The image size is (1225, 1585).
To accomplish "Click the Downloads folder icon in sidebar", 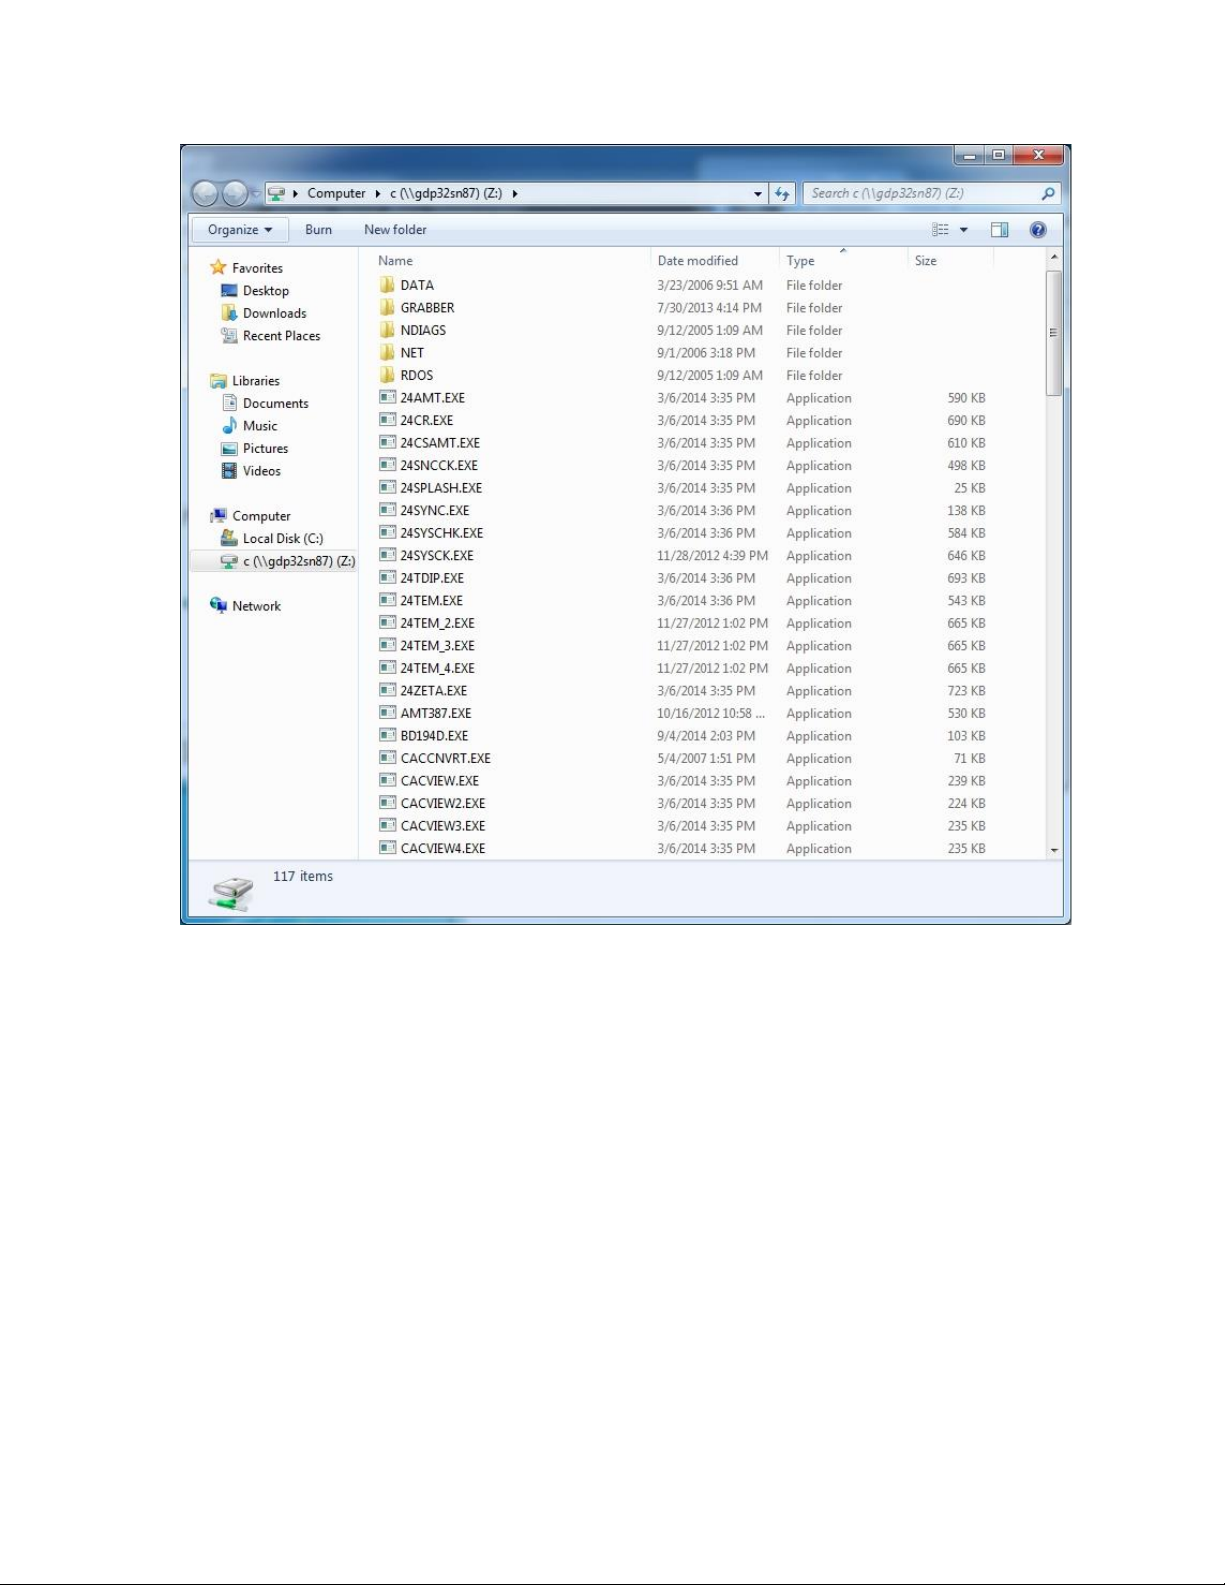I will click(229, 313).
